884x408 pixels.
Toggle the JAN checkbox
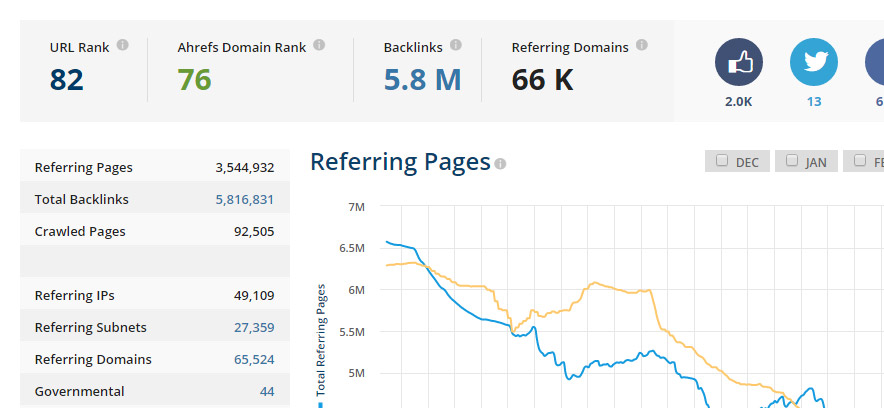(792, 161)
